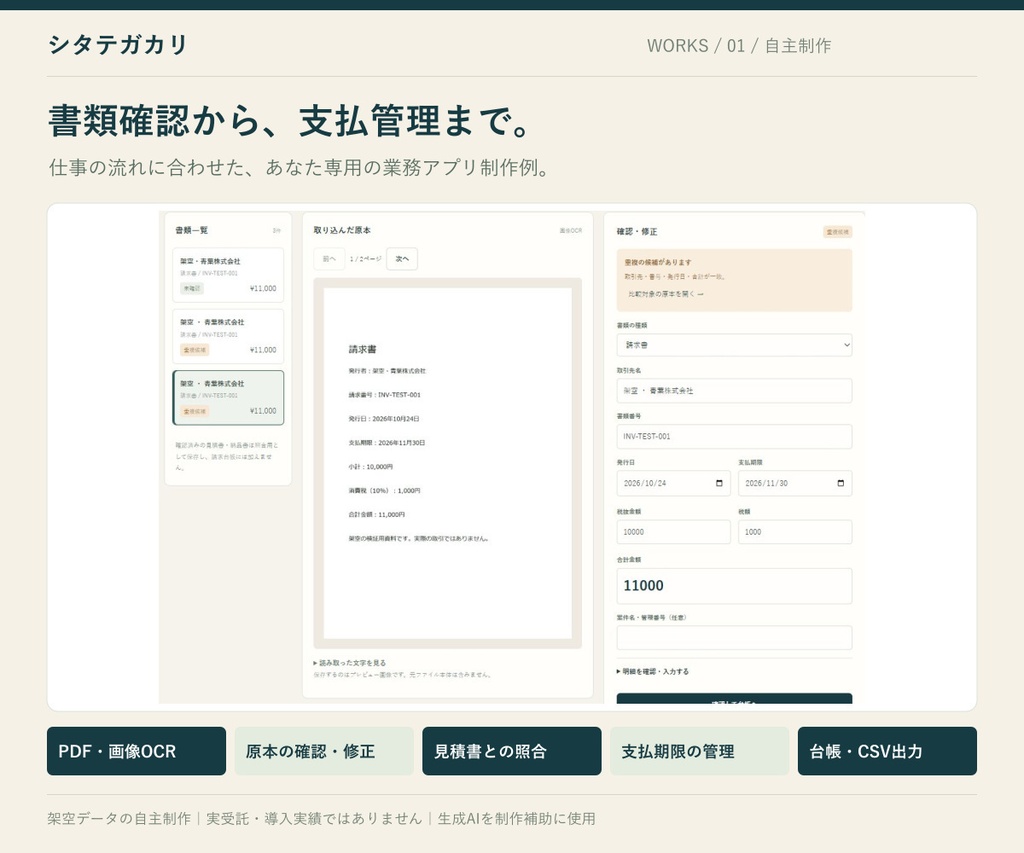
Task: Click document line 請求番号：INV-TEST-001
Action: click(385, 395)
